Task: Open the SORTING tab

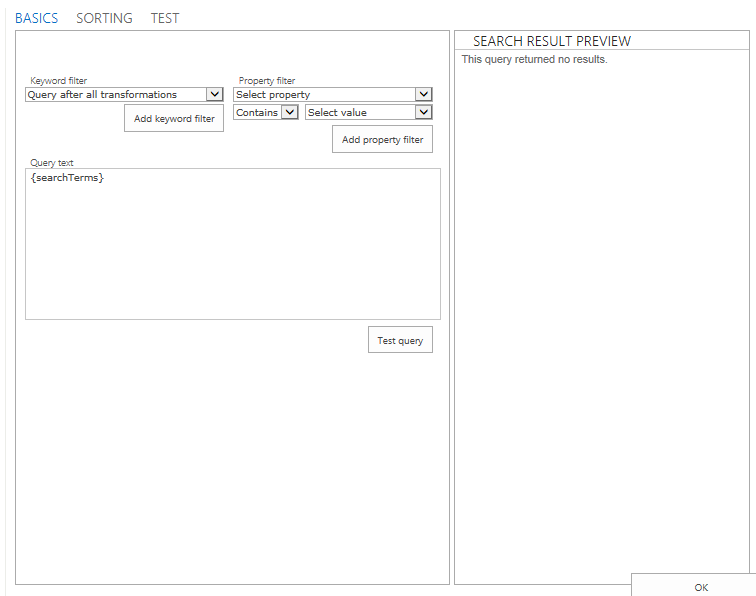Action: point(104,18)
